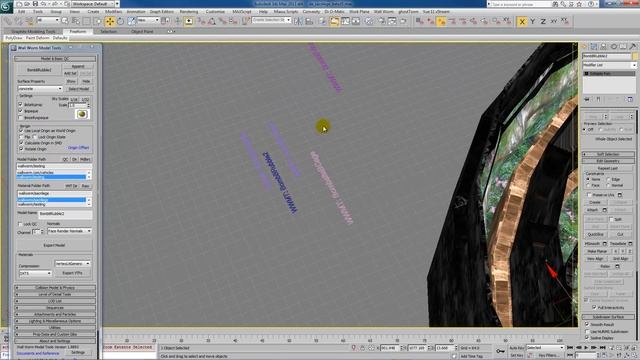The width and height of the screenshot is (640, 360).
Task: Open the Utilities hammer panel tab
Action: (x=633, y=46)
